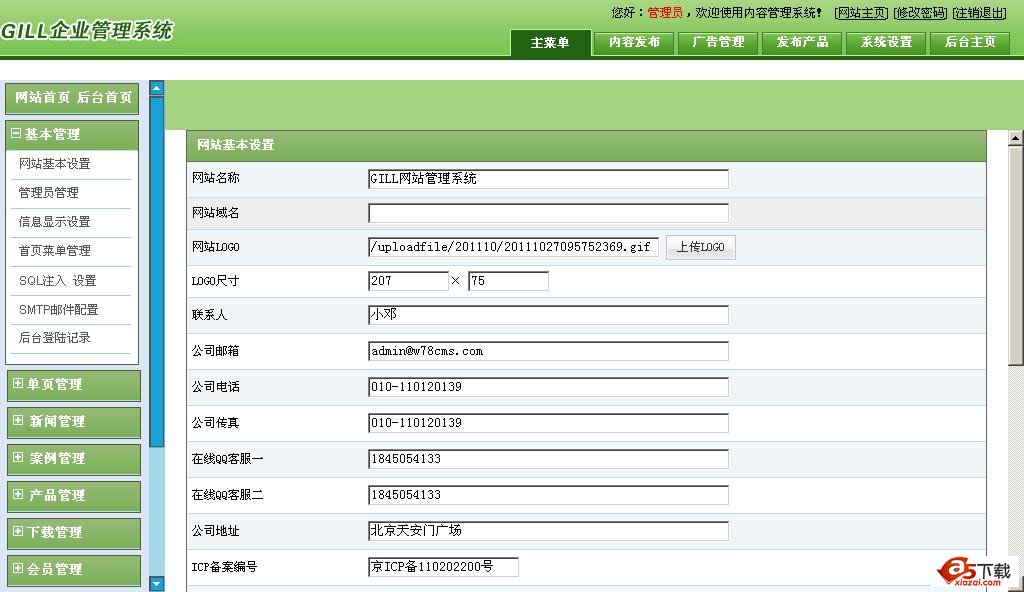The image size is (1024, 592).
Task: Click the 产品管理 plus icon
Action: tap(17, 495)
